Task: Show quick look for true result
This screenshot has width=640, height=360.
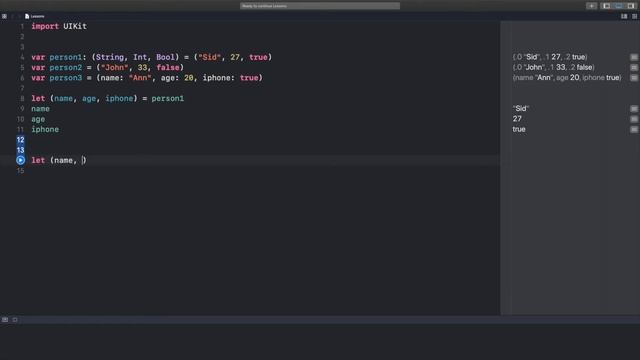Action: pos(634,129)
